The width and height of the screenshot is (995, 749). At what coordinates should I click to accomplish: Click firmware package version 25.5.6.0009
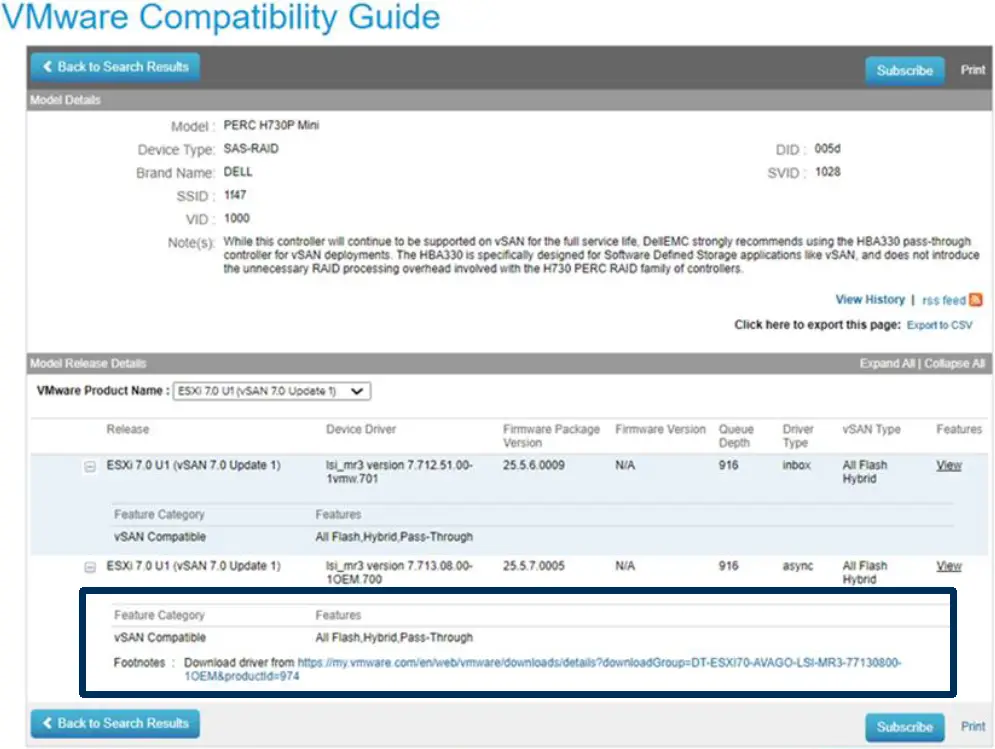click(x=534, y=465)
